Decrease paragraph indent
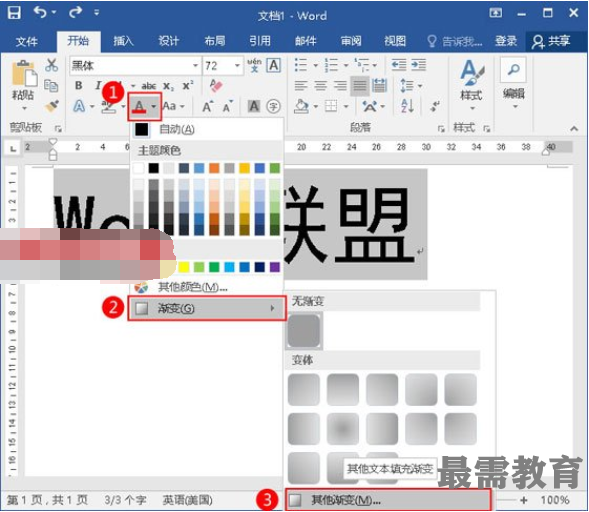Image resolution: width=589 pixels, height=512 pixels. pos(399,65)
